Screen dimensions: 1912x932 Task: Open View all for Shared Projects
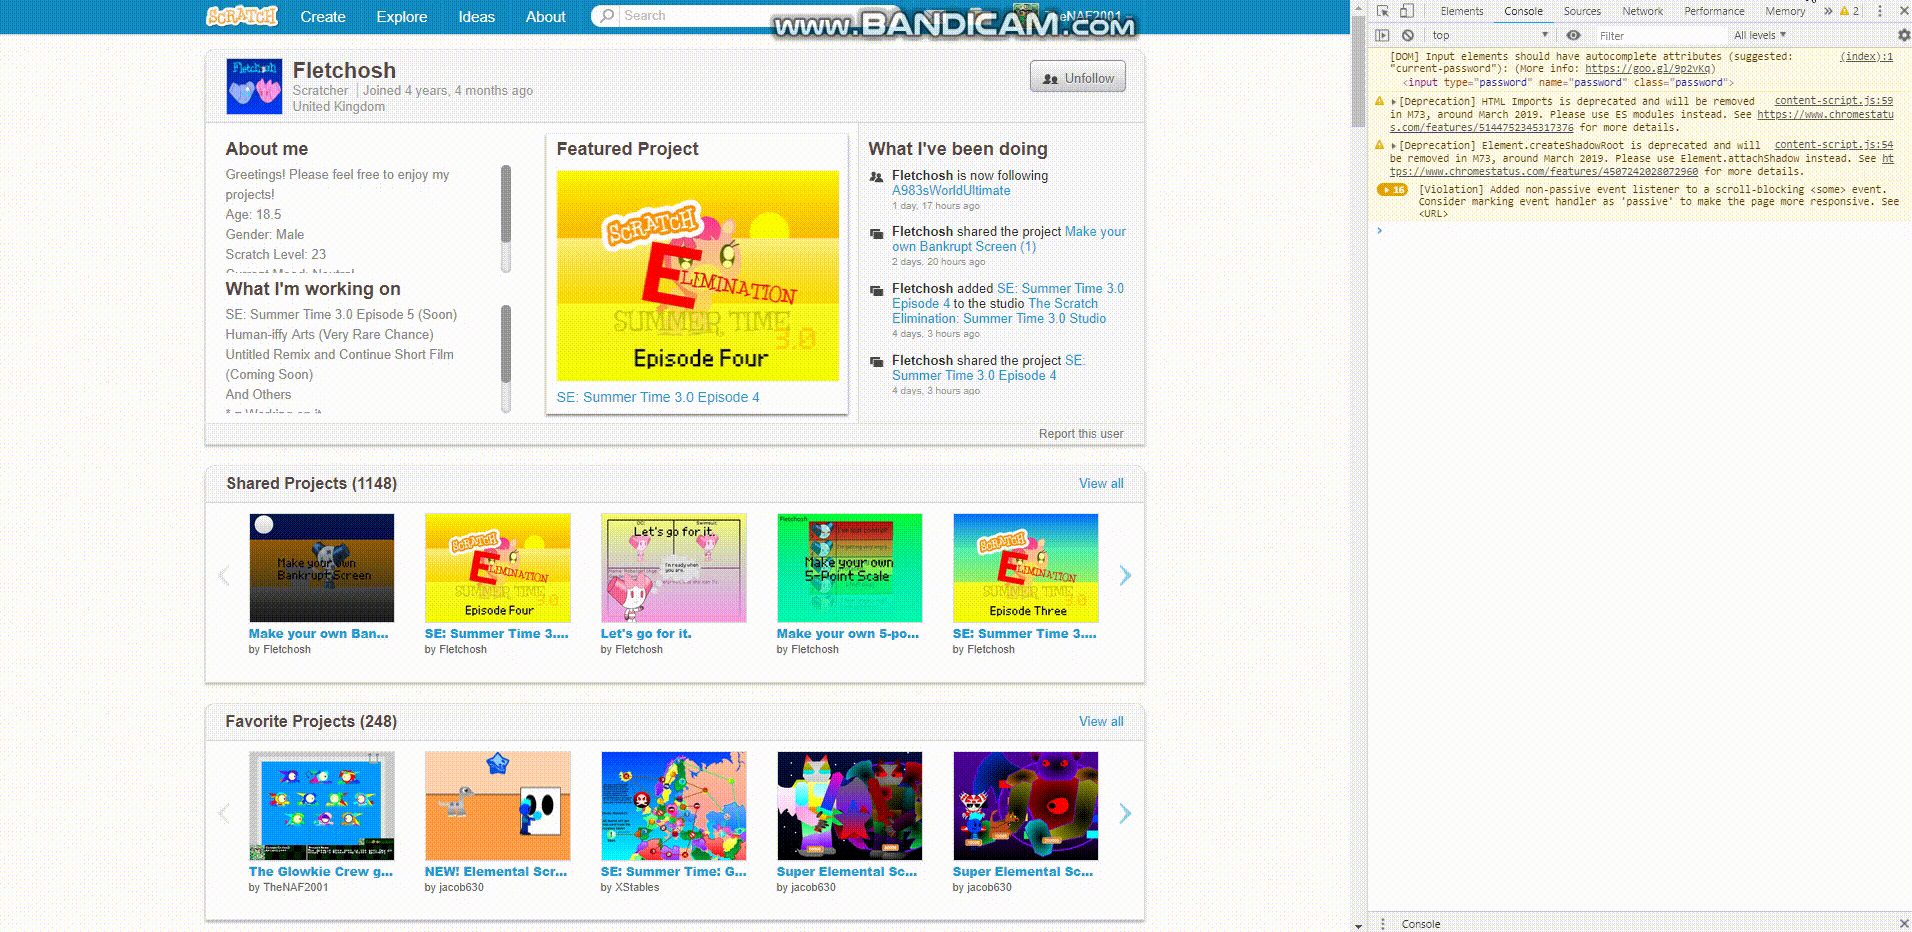(1100, 483)
